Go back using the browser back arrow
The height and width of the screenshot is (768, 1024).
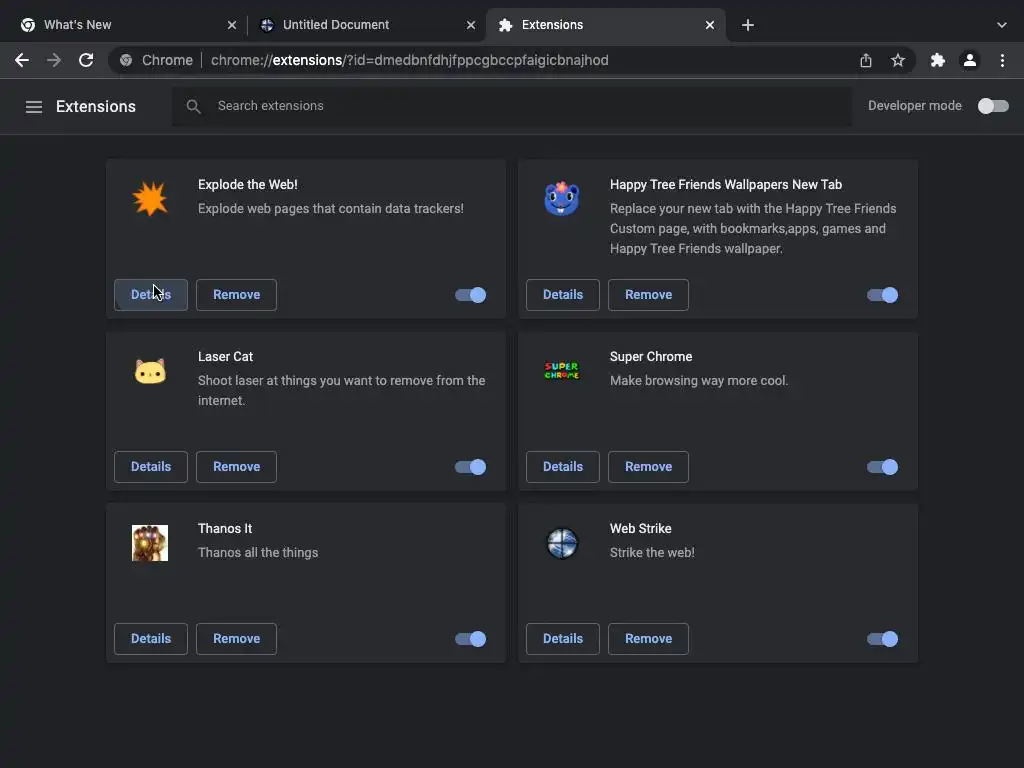pyautogui.click(x=22, y=60)
